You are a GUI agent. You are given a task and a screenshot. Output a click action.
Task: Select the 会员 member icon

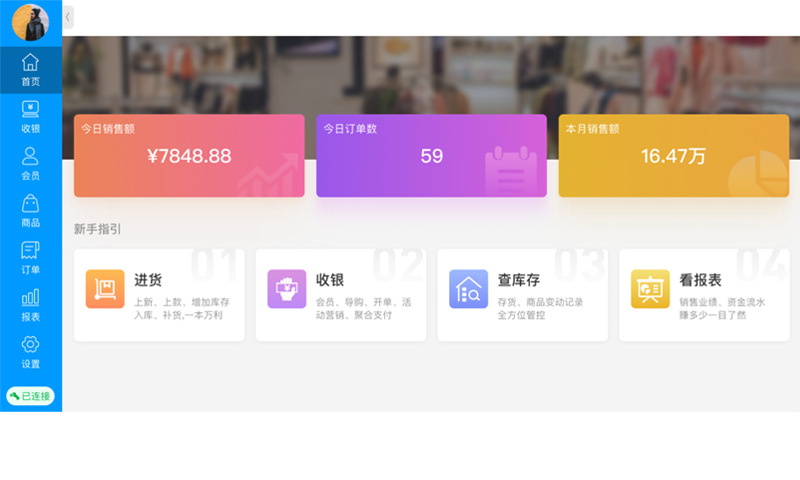click(x=30, y=157)
